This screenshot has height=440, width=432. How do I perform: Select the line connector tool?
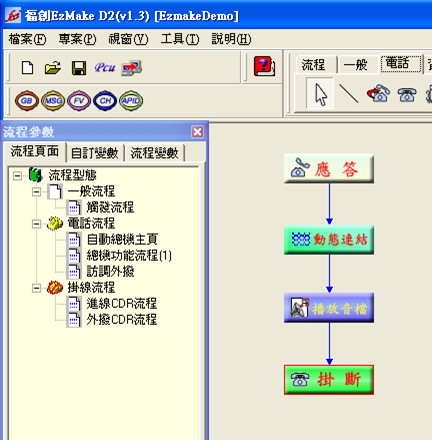[348, 93]
